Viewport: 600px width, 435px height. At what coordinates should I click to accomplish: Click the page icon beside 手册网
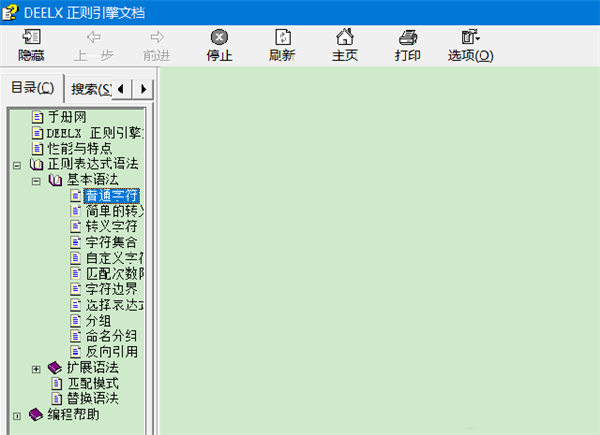pyautogui.click(x=37, y=117)
